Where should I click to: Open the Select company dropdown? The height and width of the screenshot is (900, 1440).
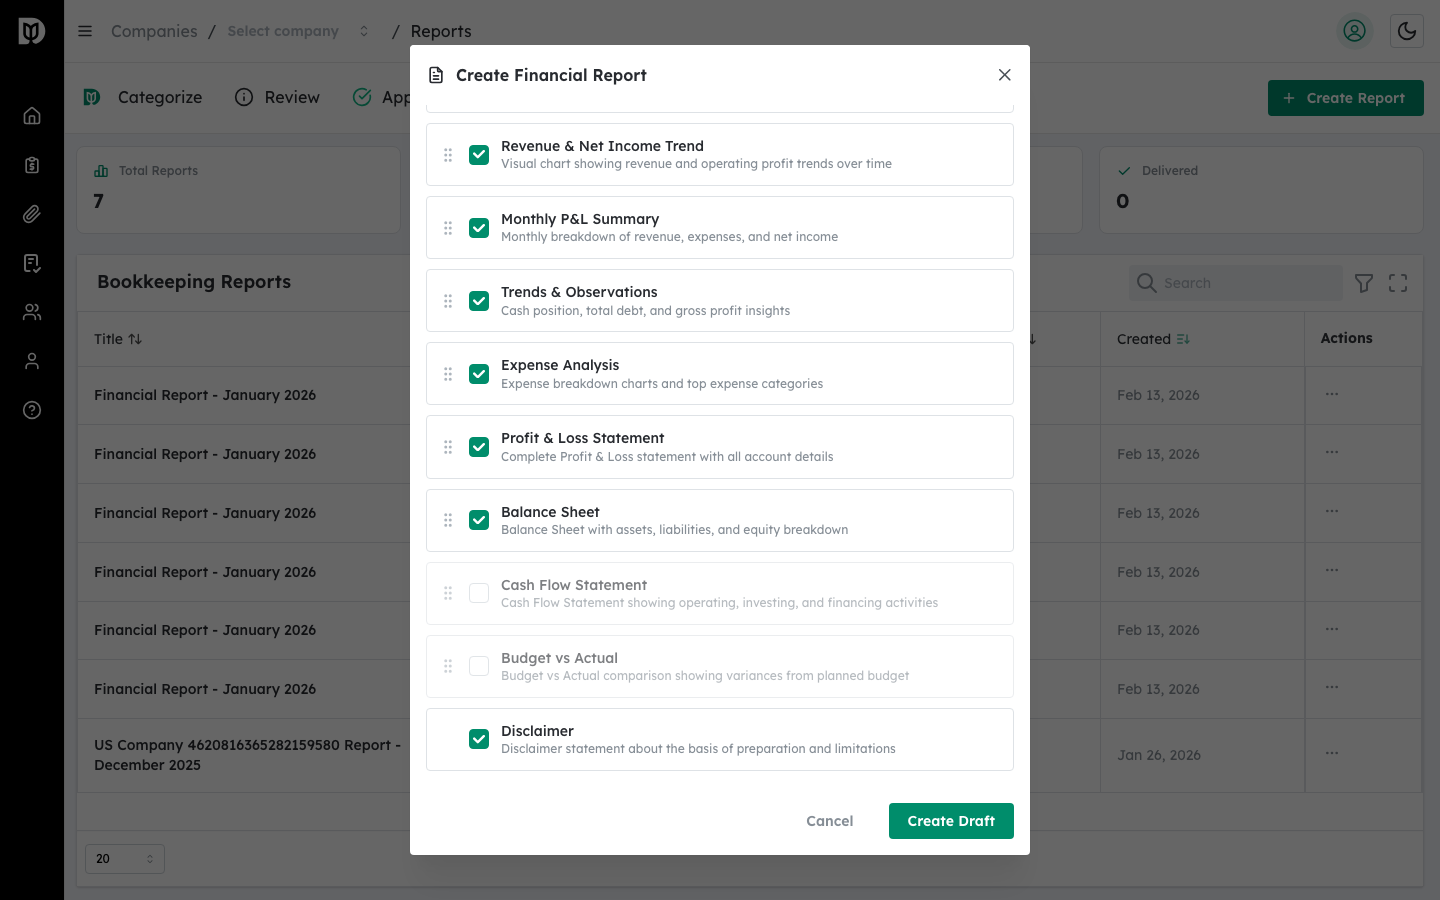click(295, 31)
